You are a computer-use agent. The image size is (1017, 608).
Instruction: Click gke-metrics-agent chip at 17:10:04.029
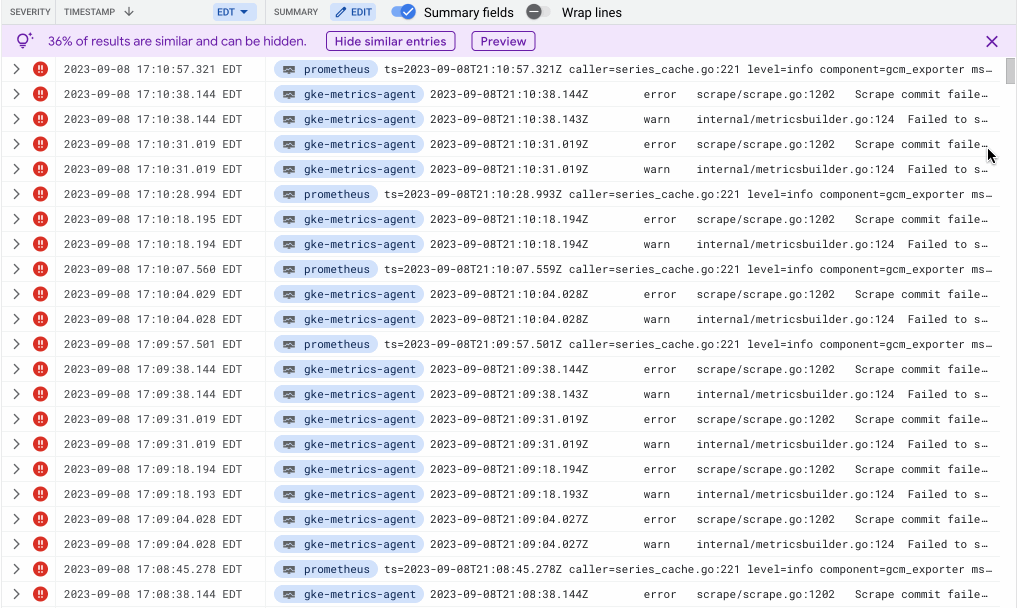(348, 294)
